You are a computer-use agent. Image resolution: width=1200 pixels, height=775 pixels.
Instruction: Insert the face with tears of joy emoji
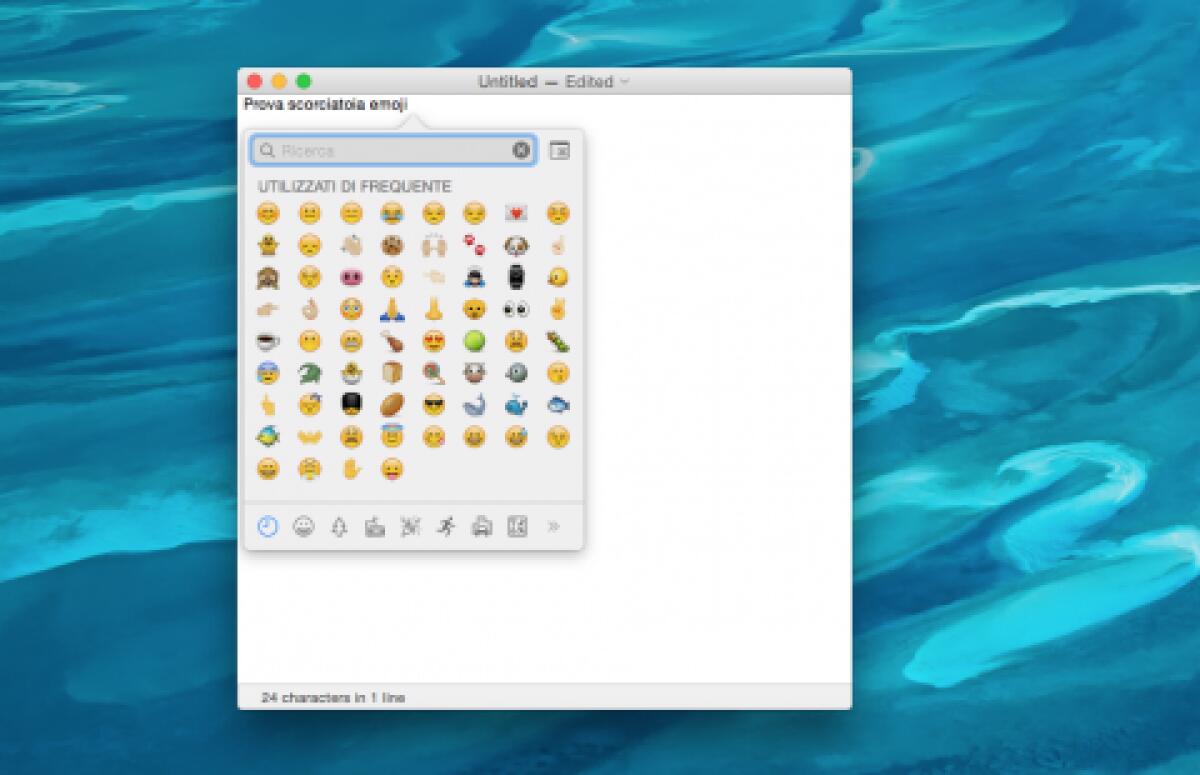[392, 212]
